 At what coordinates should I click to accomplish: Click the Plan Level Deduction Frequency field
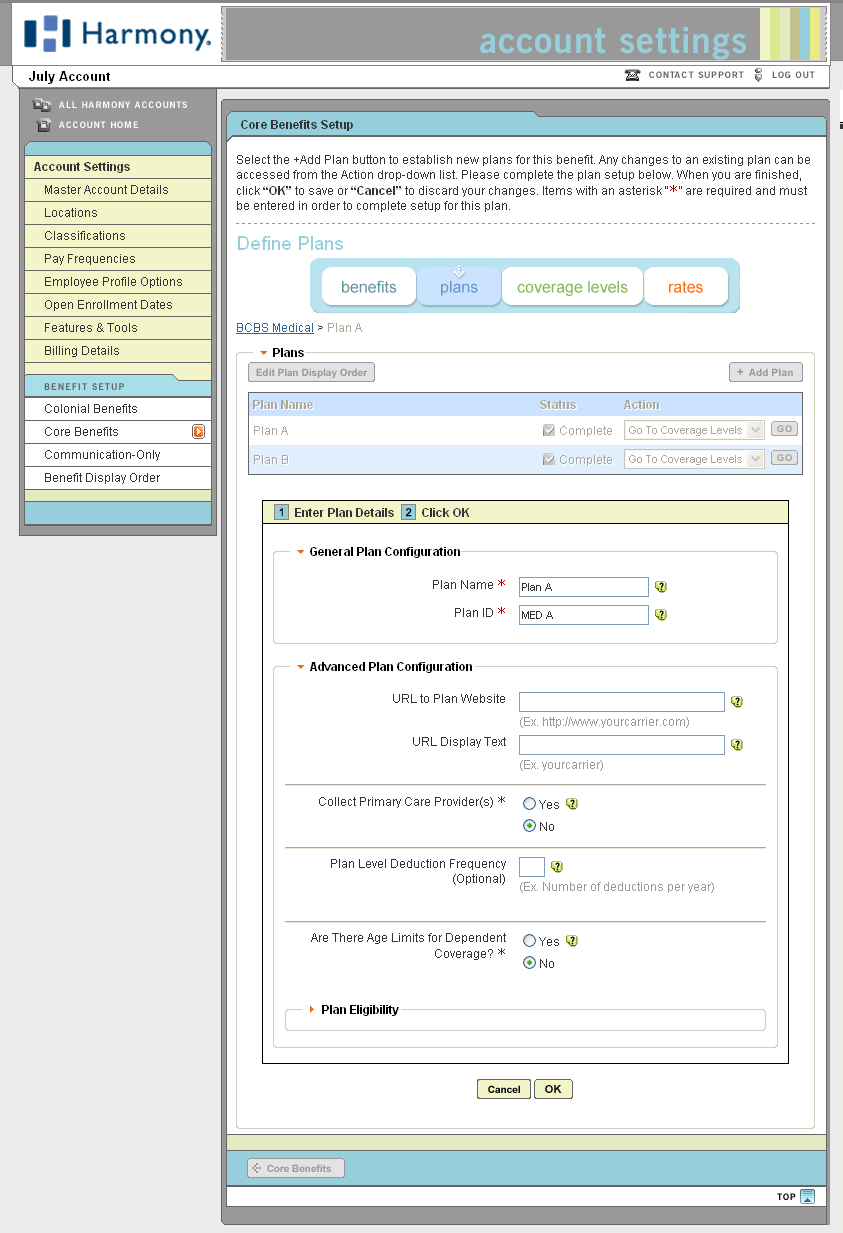pos(532,866)
